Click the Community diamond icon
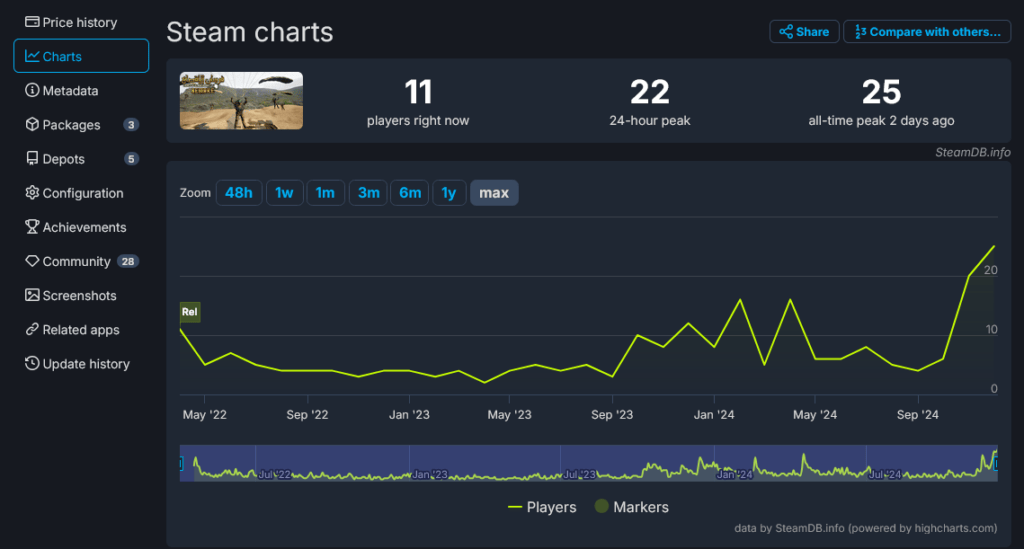The image size is (1024, 549). click(32, 260)
